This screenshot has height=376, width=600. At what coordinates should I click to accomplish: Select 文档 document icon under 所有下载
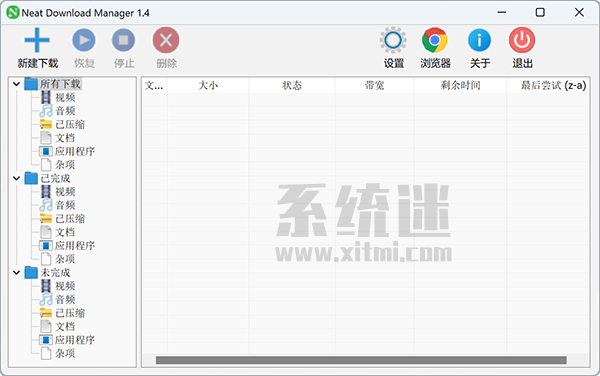pos(46,138)
